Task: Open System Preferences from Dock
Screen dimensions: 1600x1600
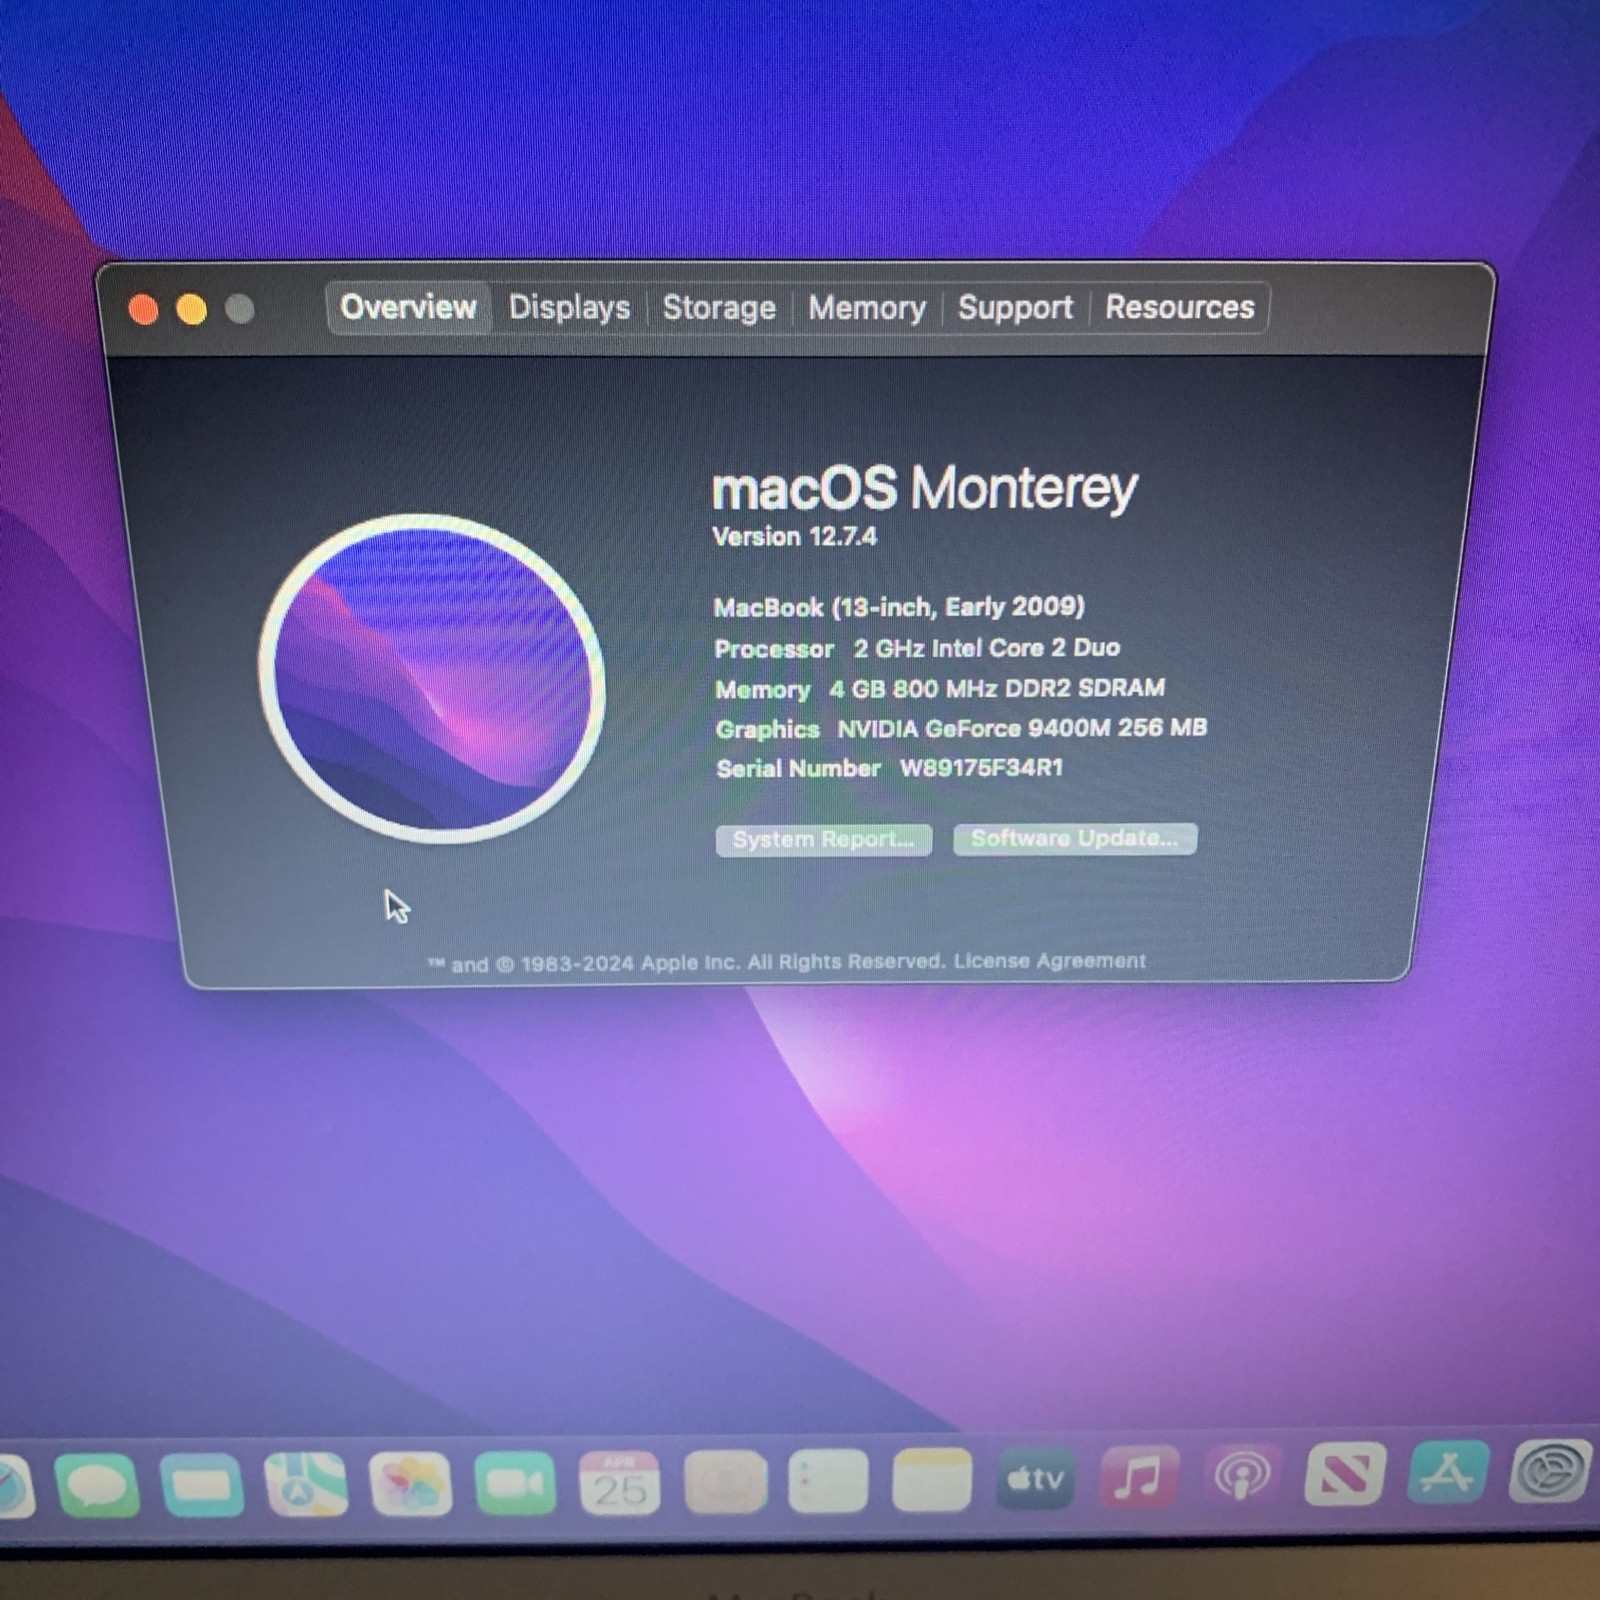Action: point(1552,1470)
